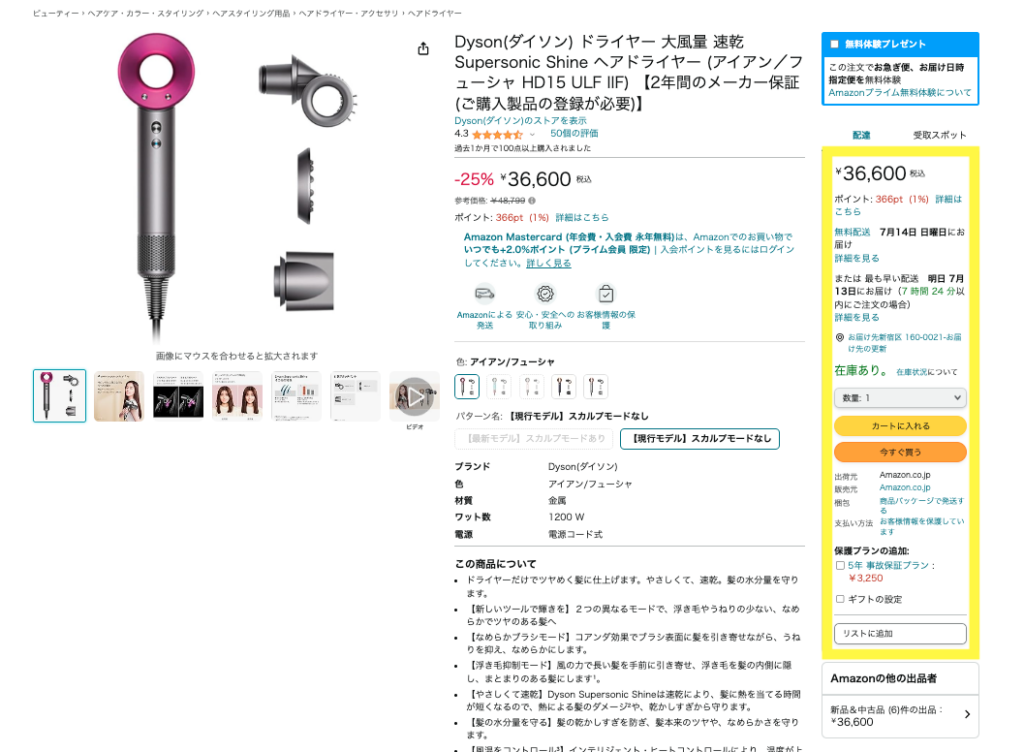Click the safety and security badge icon

[545, 294]
